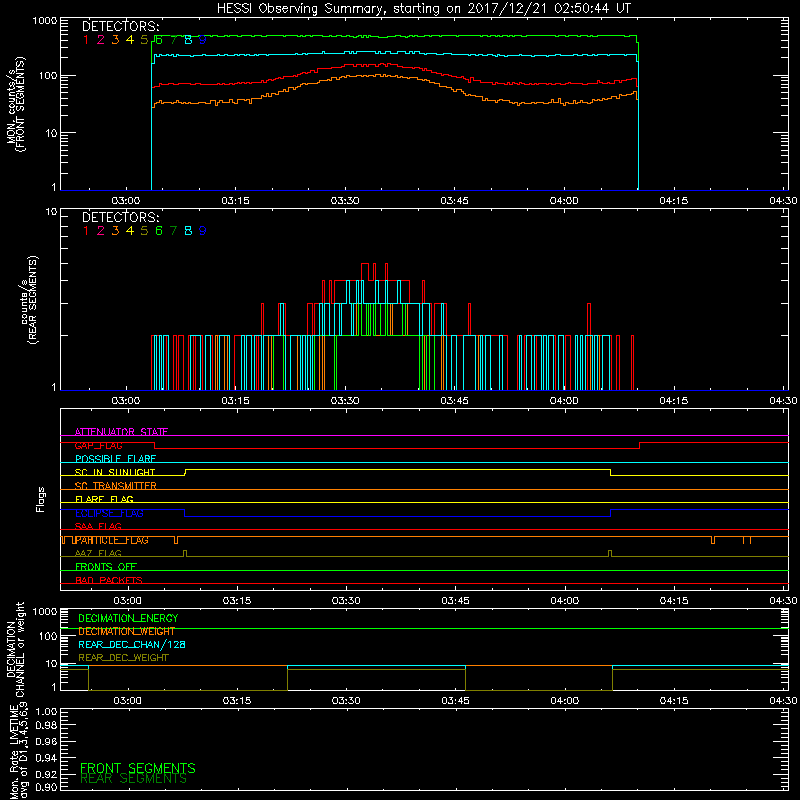The image size is (800, 800).
Task: Click peak of red rear-segment counts curve
Action: pos(365,264)
